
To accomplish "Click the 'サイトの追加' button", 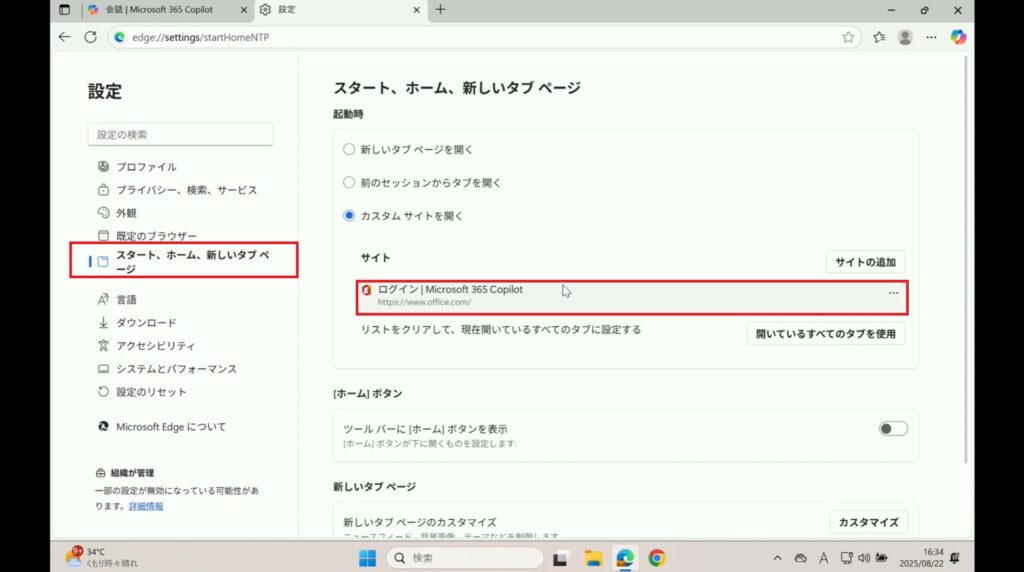I will [865, 262].
